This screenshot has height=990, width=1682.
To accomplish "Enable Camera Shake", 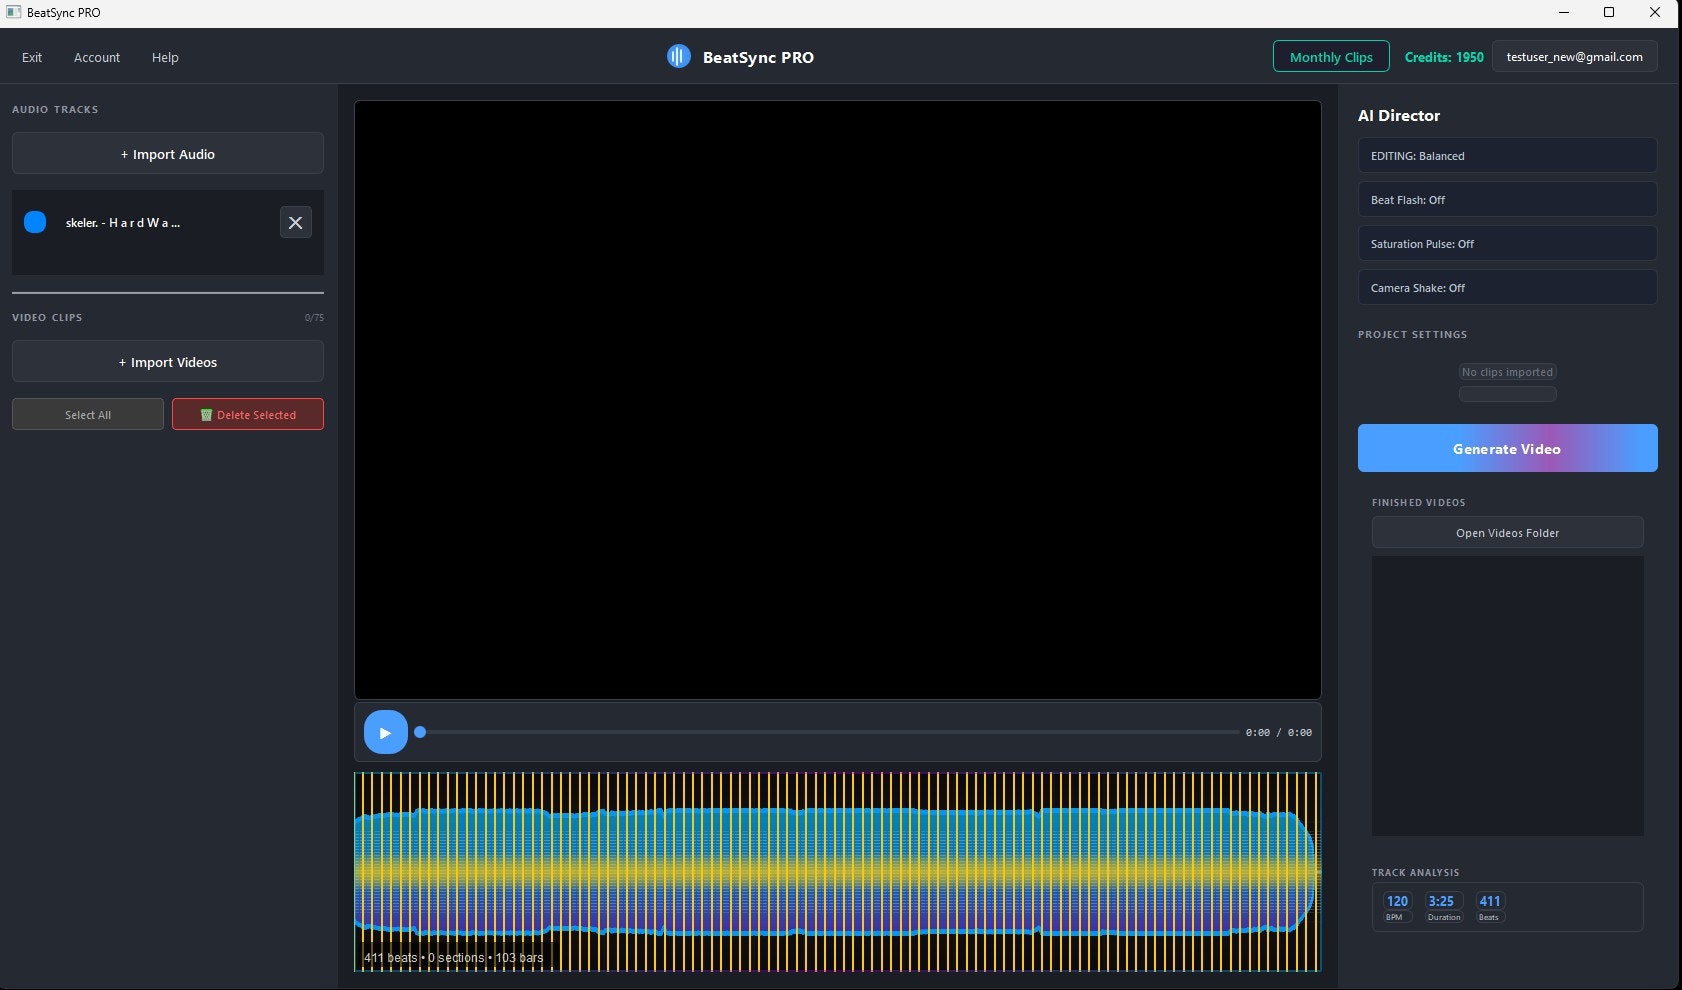I will click(1507, 287).
